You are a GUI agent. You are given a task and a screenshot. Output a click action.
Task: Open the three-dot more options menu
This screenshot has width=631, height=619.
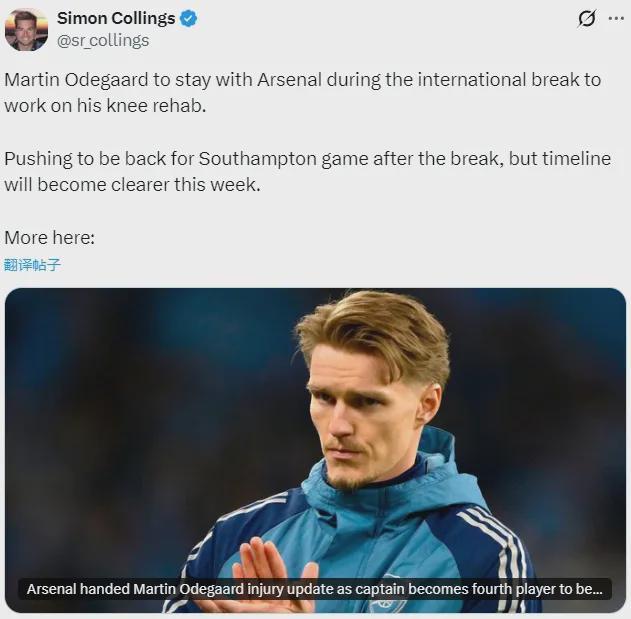[x=614, y=18]
